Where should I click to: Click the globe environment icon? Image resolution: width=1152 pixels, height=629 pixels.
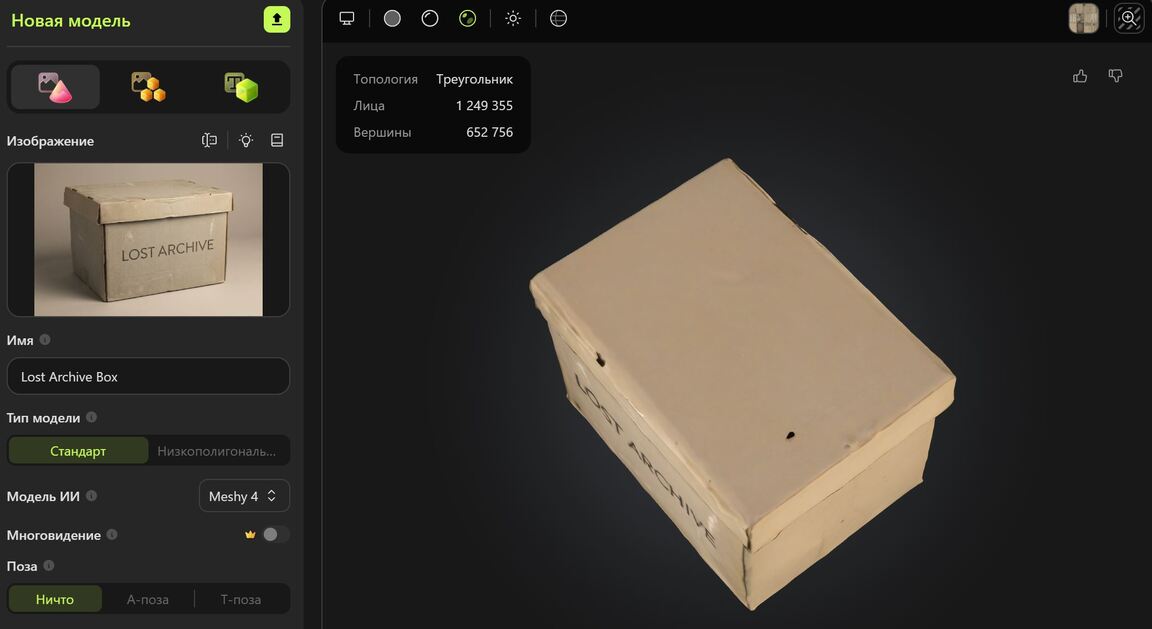[x=558, y=18]
